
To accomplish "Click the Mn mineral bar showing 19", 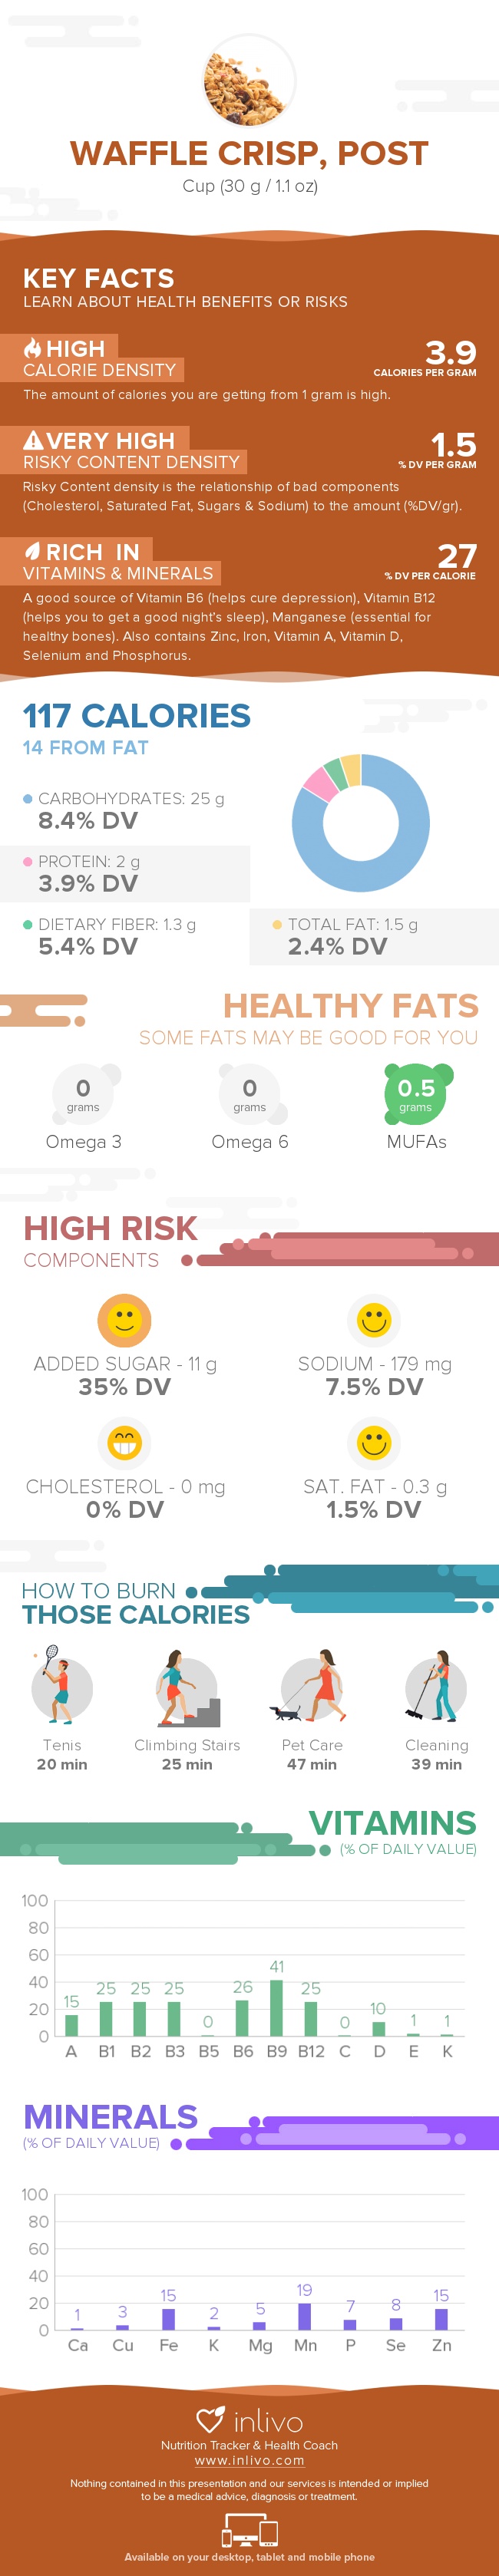I will (x=304, y=2316).
